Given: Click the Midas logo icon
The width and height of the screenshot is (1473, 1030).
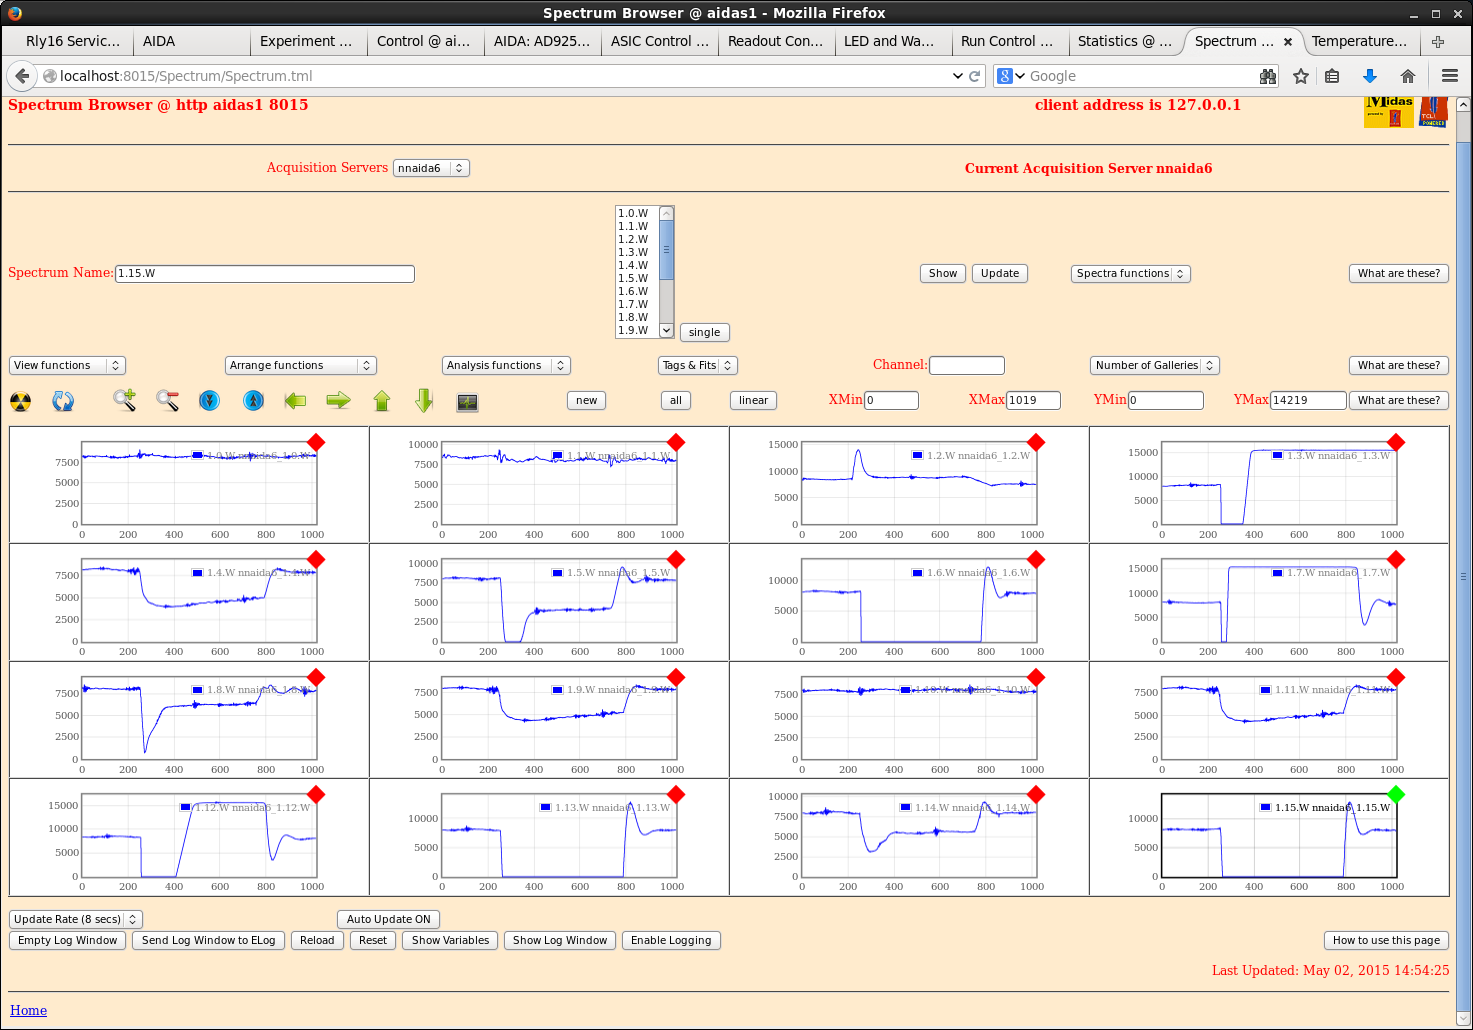Looking at the screenshot, I should click(1389, 111).
